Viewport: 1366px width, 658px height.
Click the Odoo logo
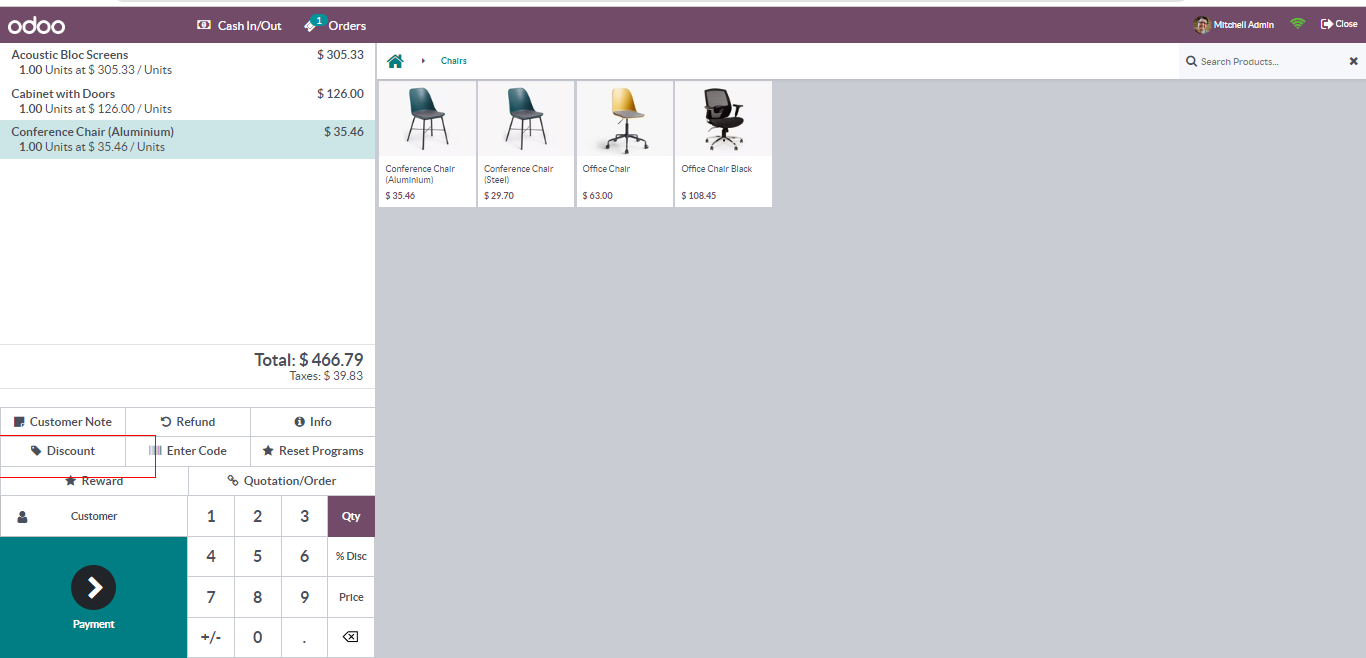coord(37,25)
